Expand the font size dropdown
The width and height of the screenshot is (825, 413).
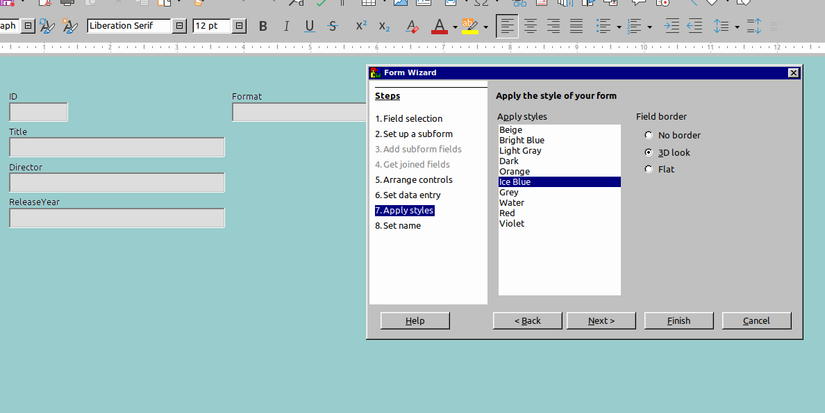pos(241,26)
